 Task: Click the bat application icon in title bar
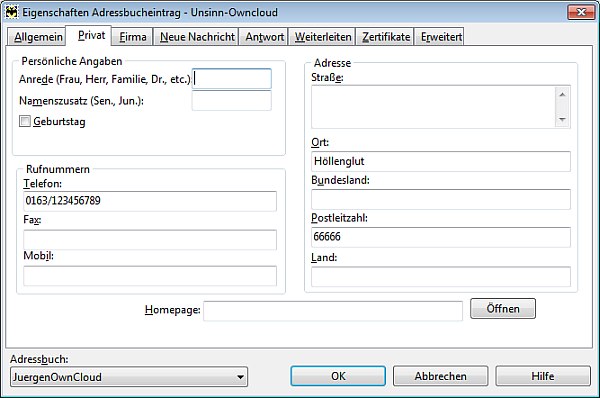click(x=11, y=12)
